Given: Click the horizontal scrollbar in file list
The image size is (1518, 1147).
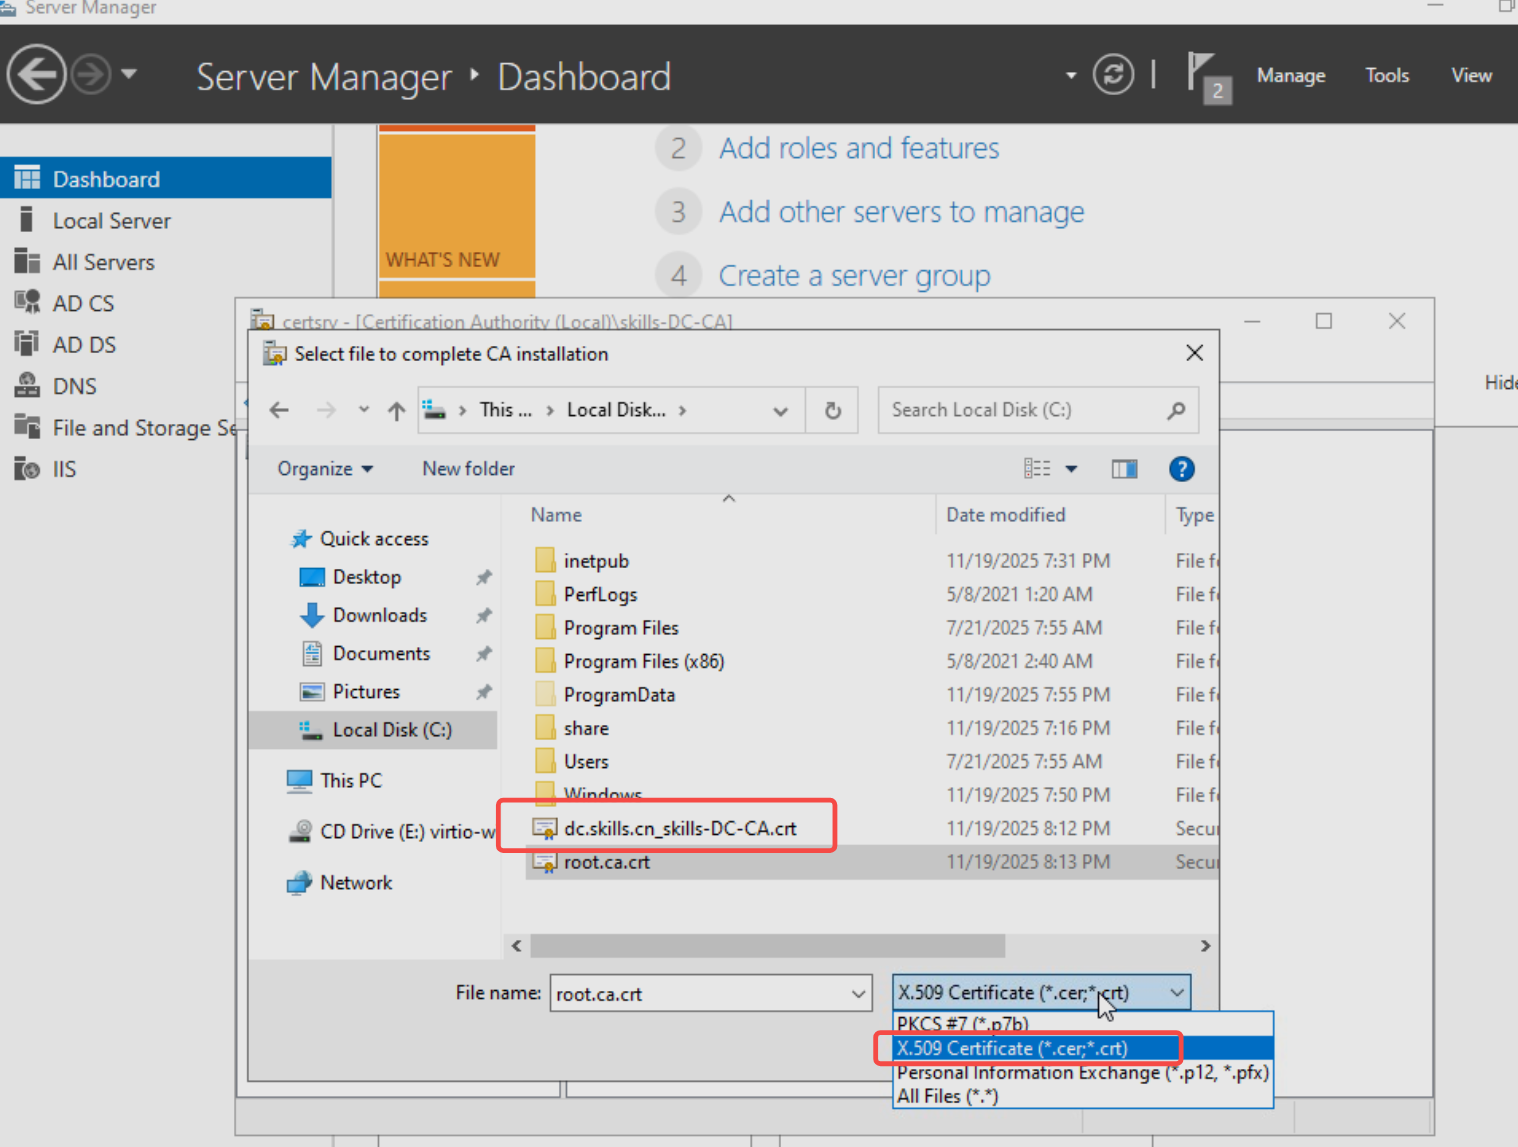Looking at the screenshot, I should point(767,945).
